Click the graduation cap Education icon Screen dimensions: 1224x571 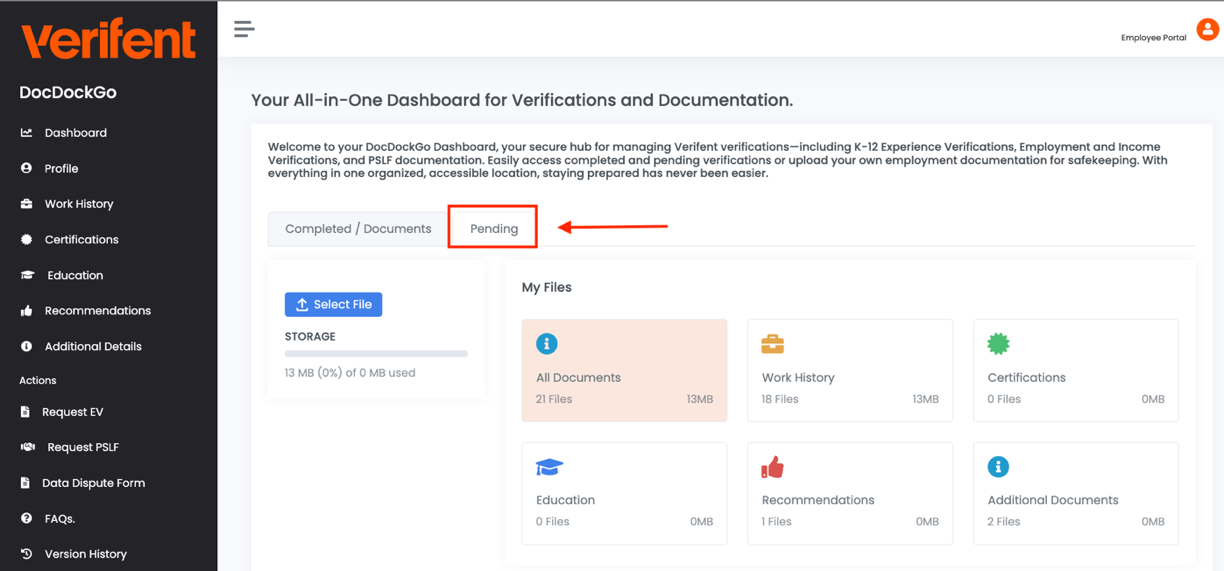549,467
